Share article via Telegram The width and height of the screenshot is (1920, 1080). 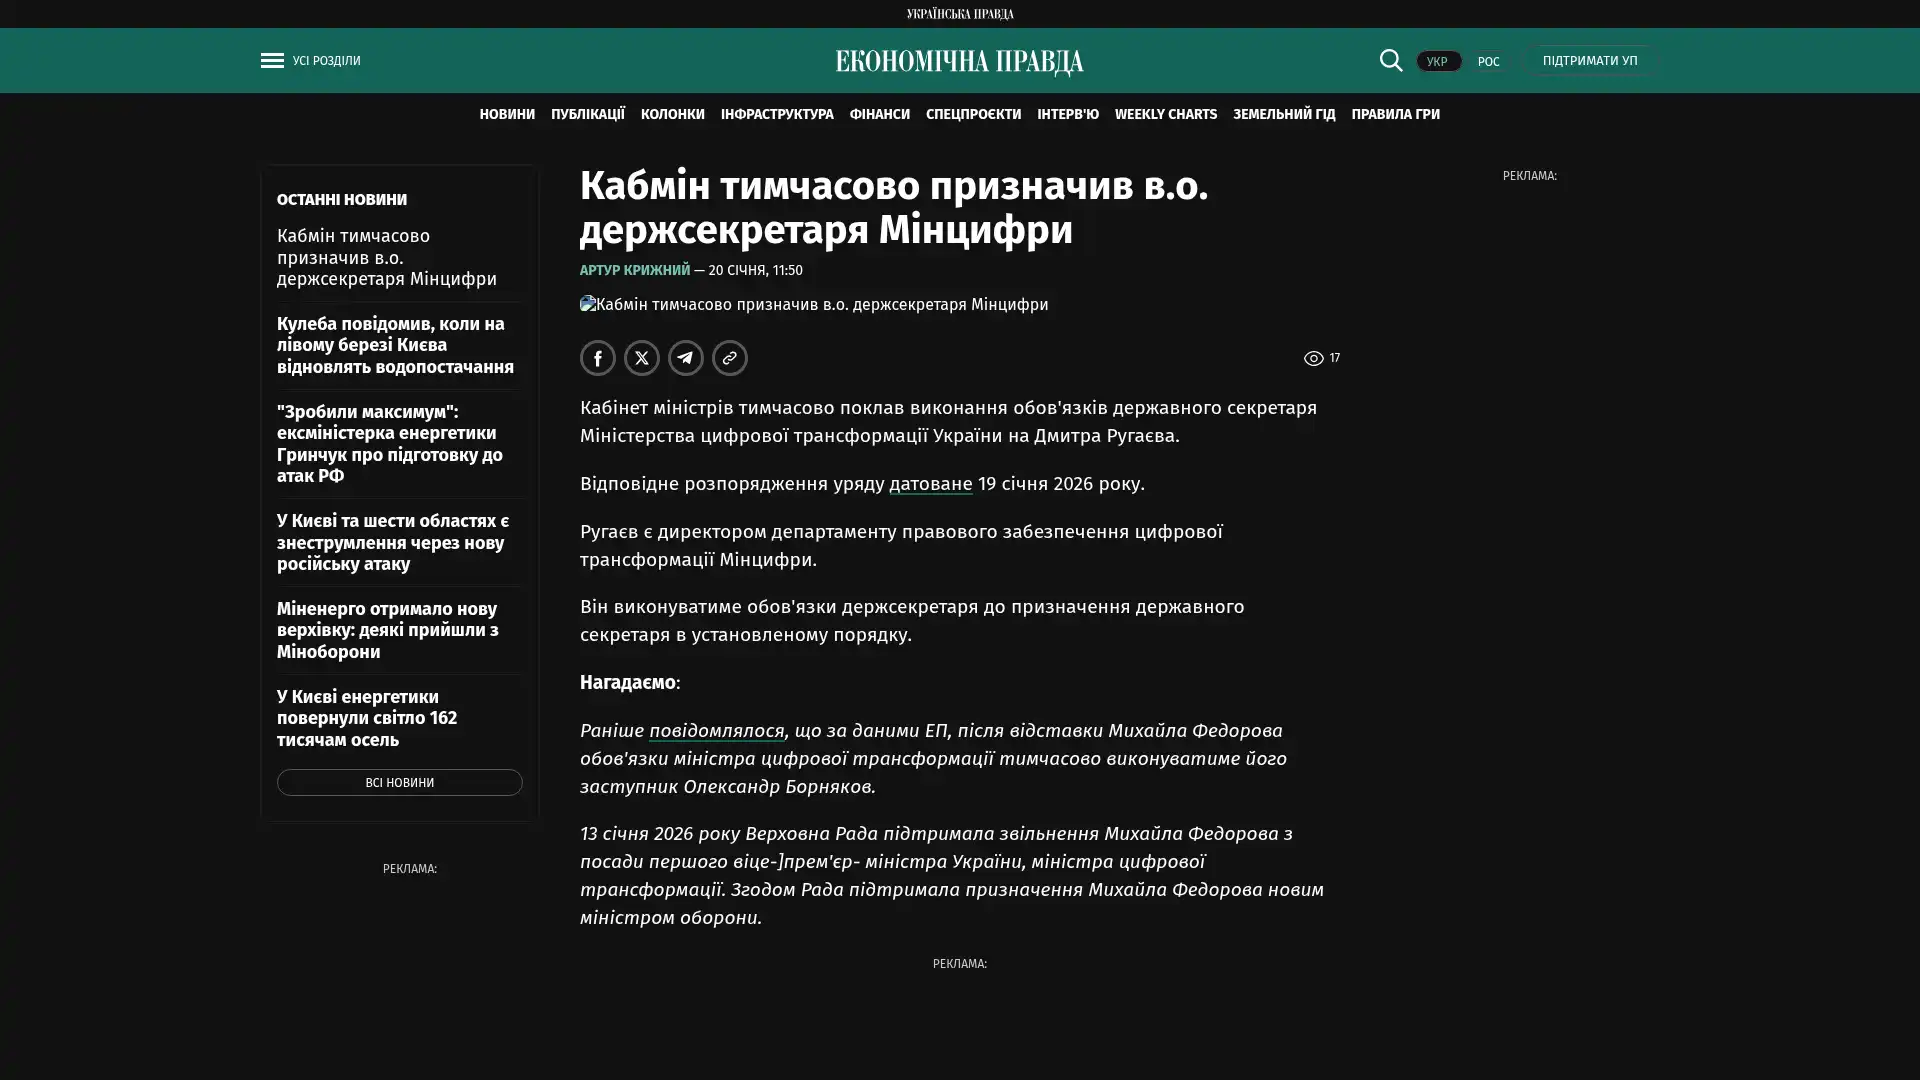[686, 358]
